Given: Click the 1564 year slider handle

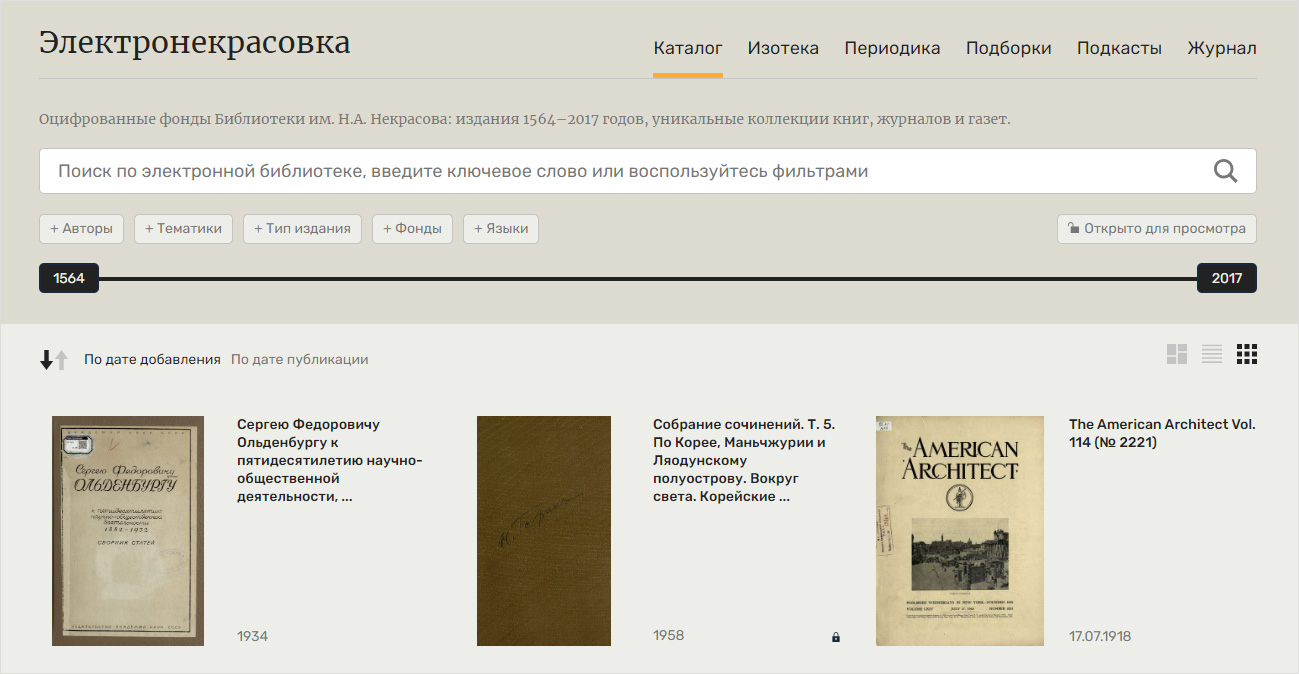Looking at the screenshot, I should pyautogui.click(x=69, y=279).
